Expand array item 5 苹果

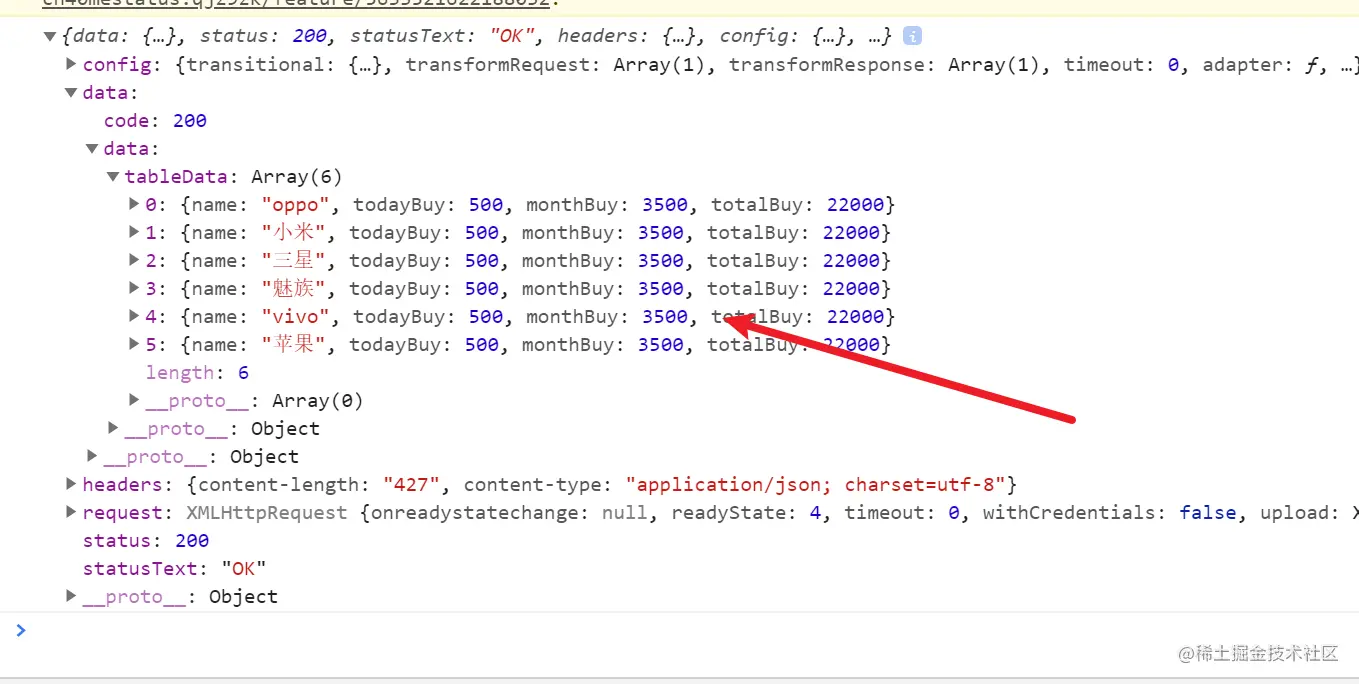point(134,344)
